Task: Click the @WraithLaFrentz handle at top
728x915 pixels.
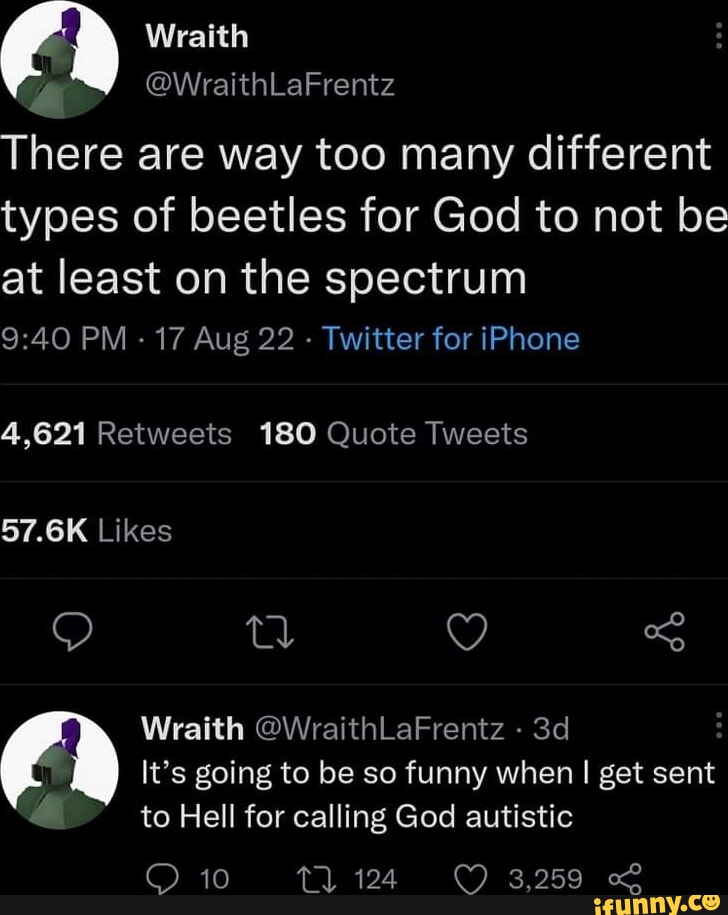Action: pos(270,84)
